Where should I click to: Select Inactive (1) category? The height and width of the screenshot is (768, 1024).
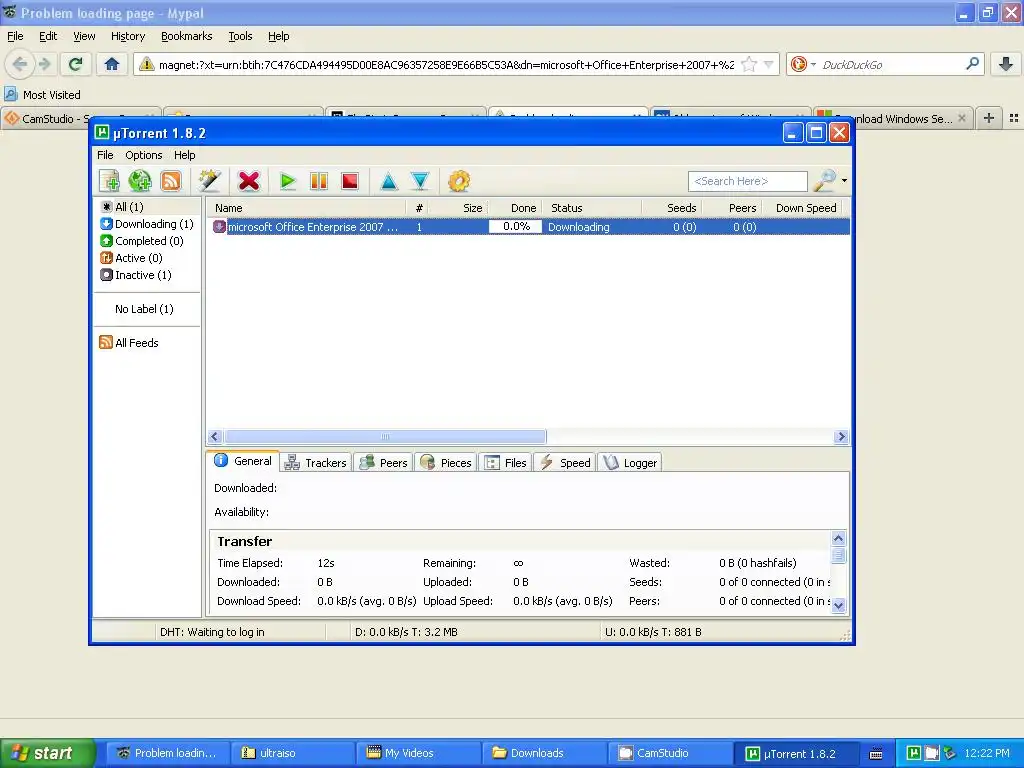click(x=136, y=275)
